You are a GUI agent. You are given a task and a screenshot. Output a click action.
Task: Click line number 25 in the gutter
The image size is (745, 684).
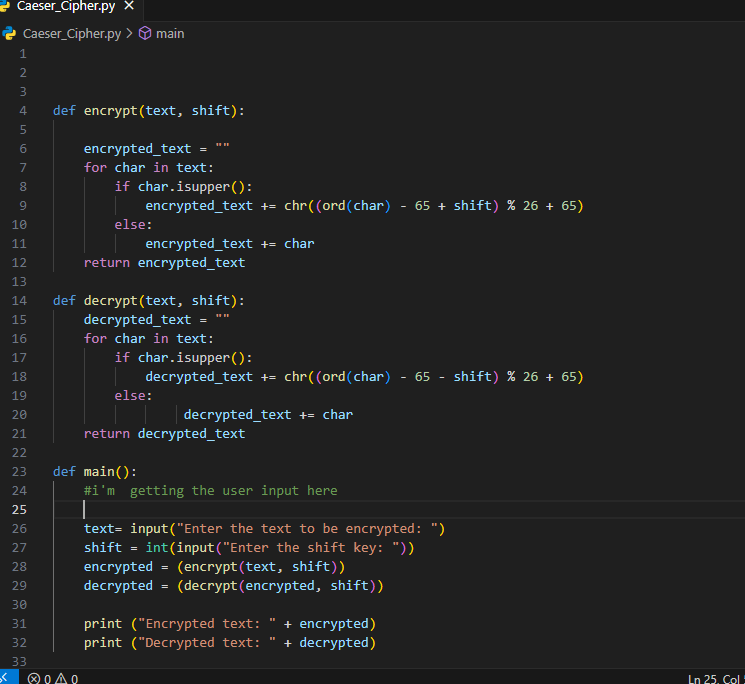point(19,510)
